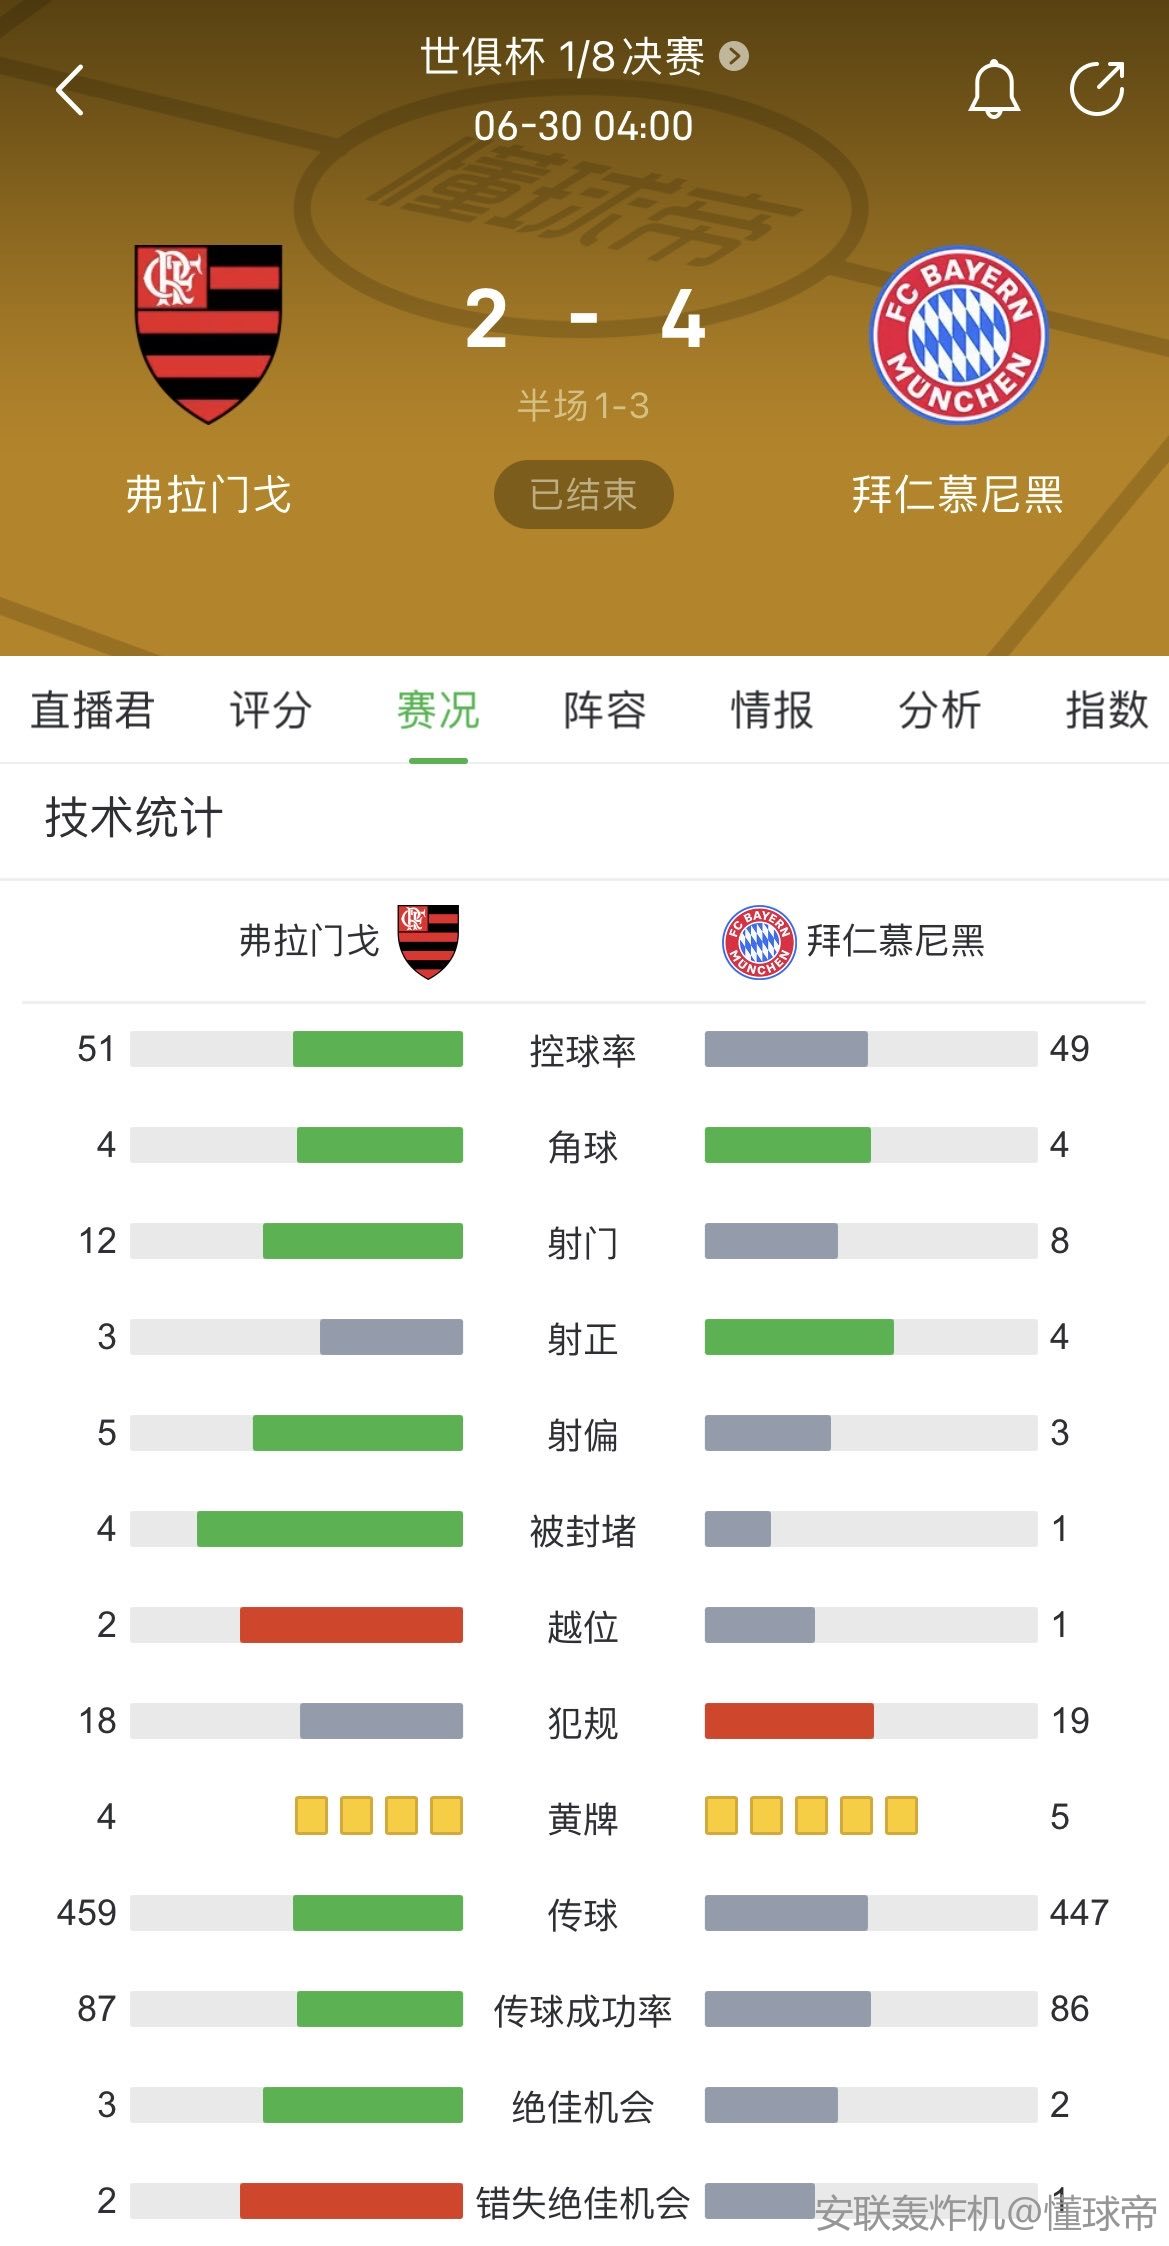This screenshot has width=1169, height=2246.
Task: Go to the 阵容 tab
Action: click(x=604, y=710)
